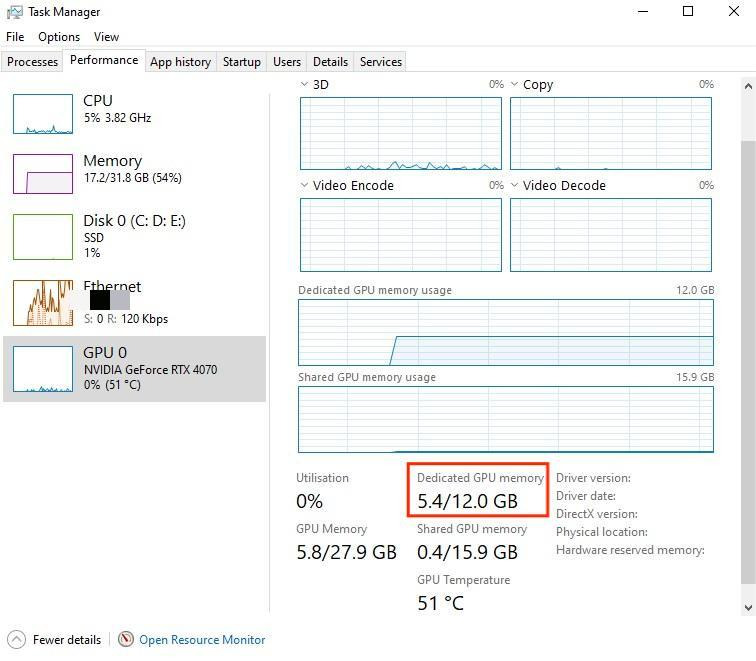
Task: Expand the 3D engine graph dropdown
Action: [x=305, y=85]
